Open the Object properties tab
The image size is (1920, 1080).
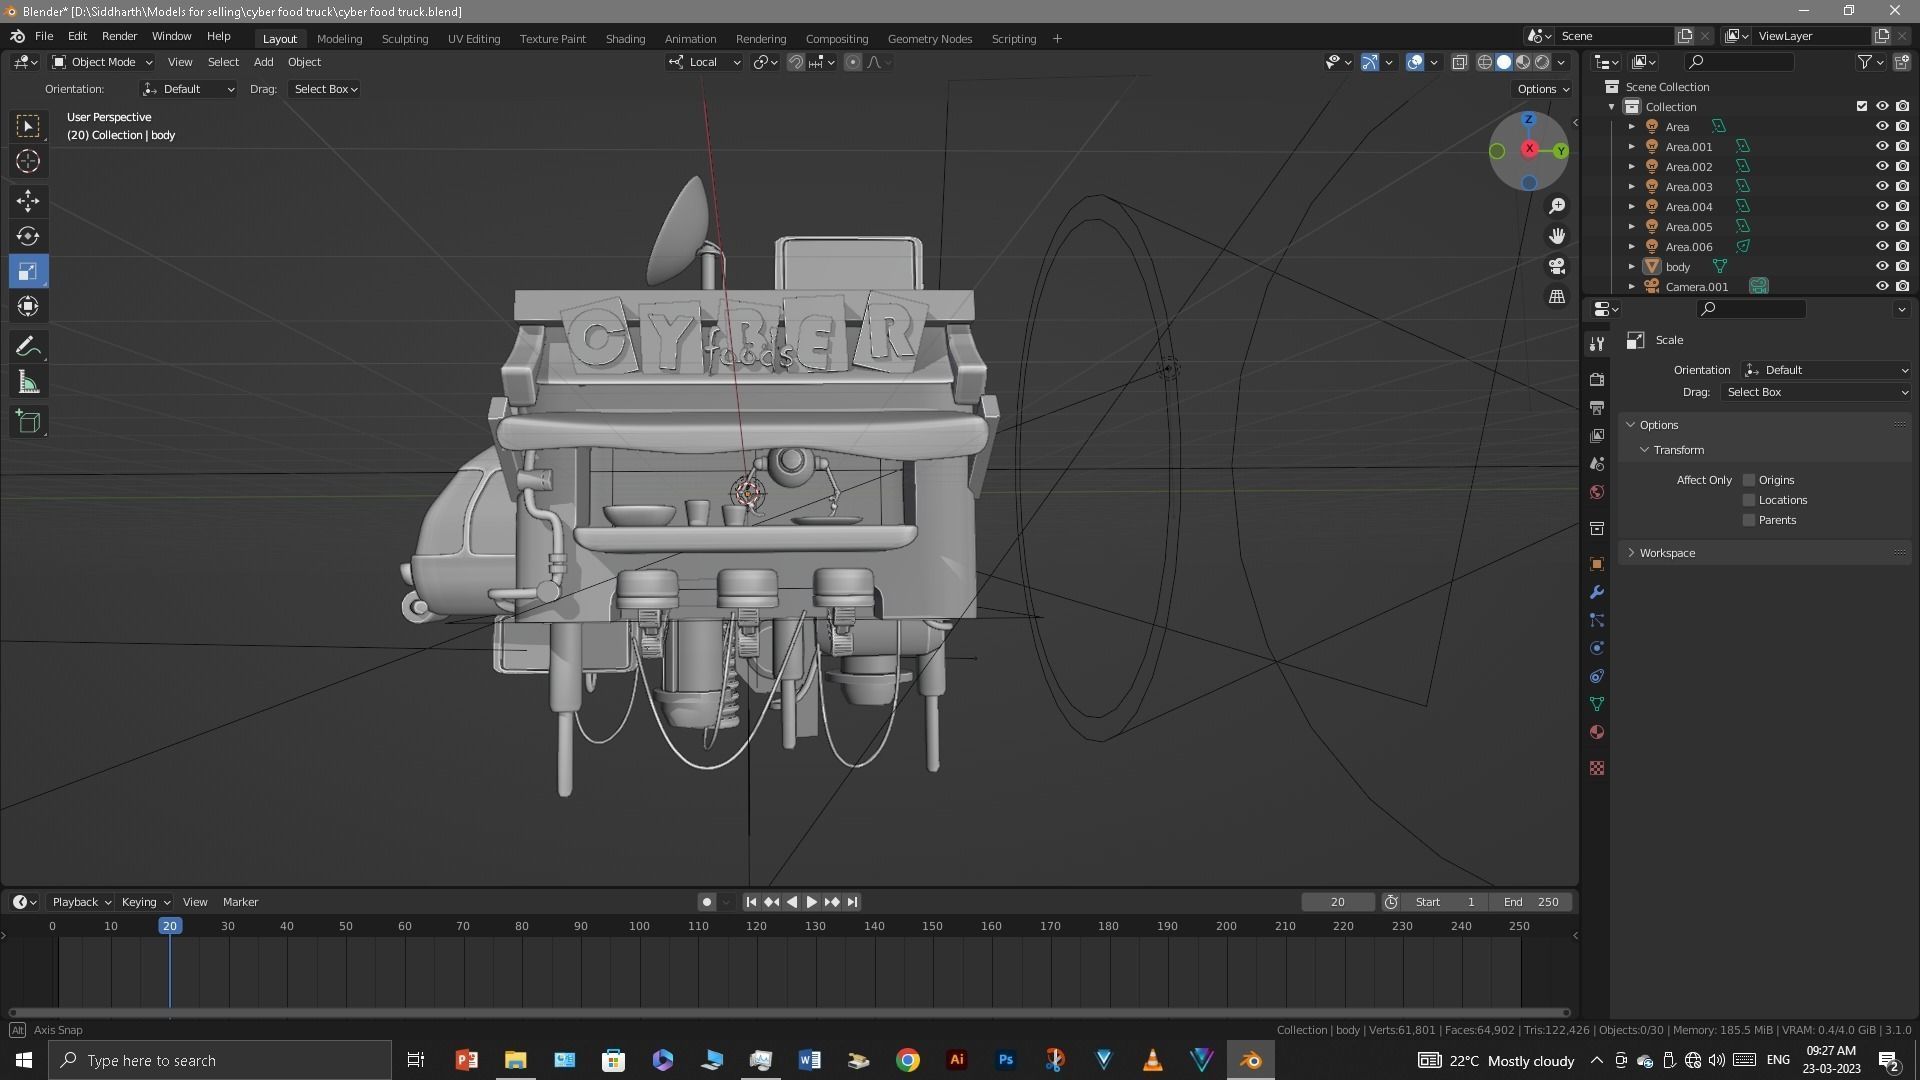click(1597, 564)
